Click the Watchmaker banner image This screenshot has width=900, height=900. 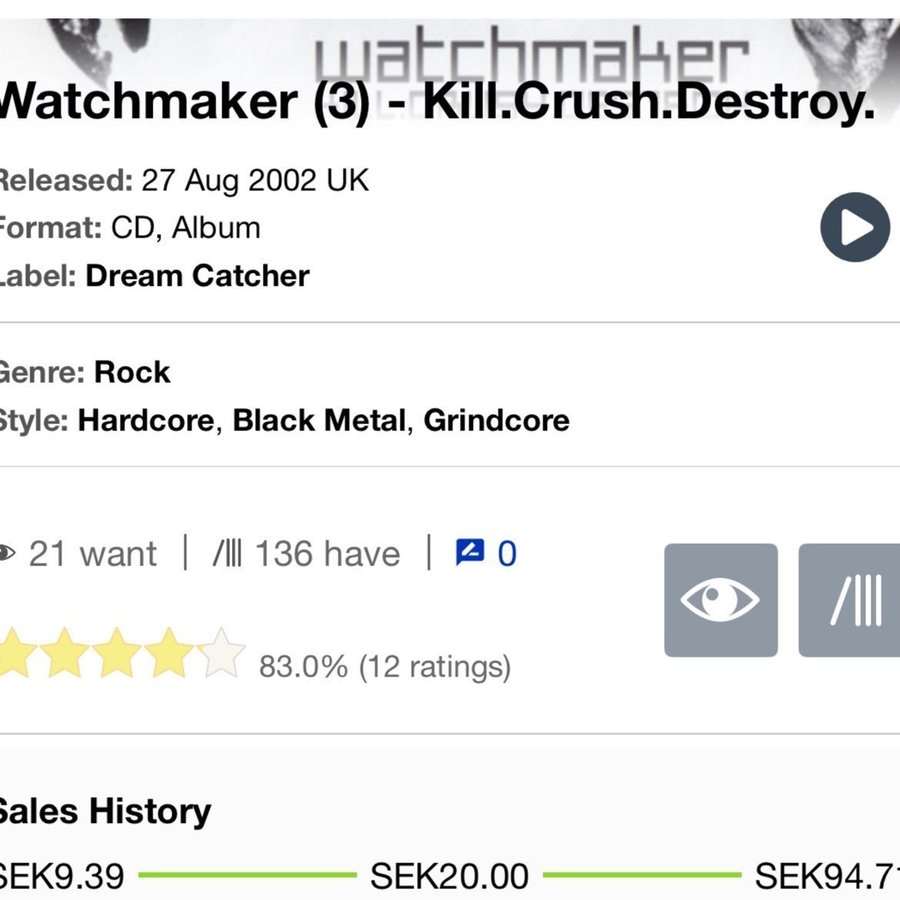pyautogui.click(x=530, y=55)
